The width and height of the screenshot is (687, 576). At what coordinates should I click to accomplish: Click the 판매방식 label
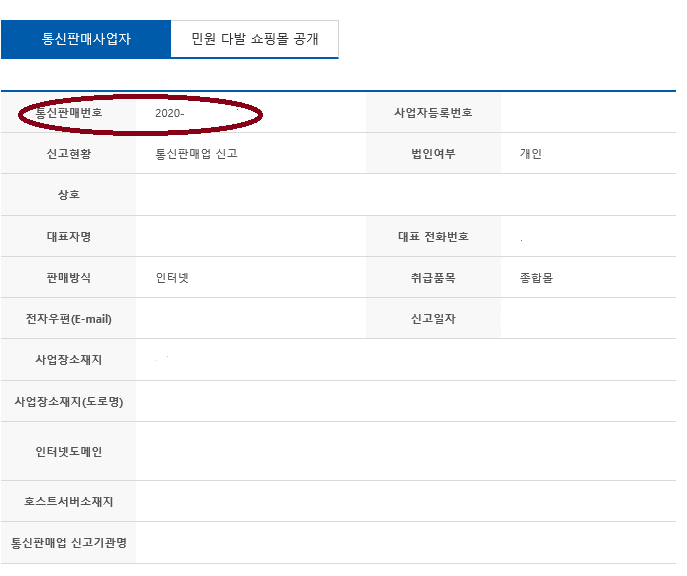(69, 278)
